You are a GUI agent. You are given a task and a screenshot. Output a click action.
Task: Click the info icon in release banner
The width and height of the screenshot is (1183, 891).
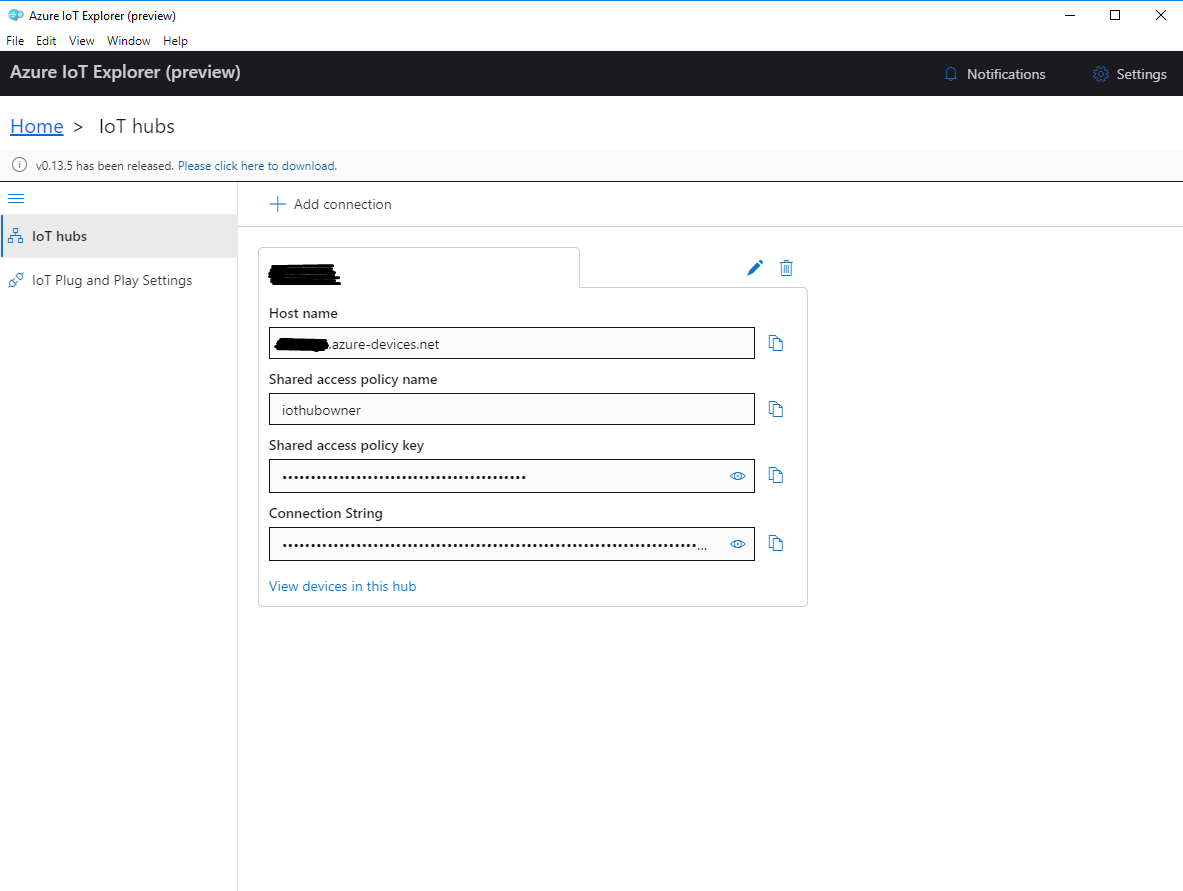pos(20,165)
